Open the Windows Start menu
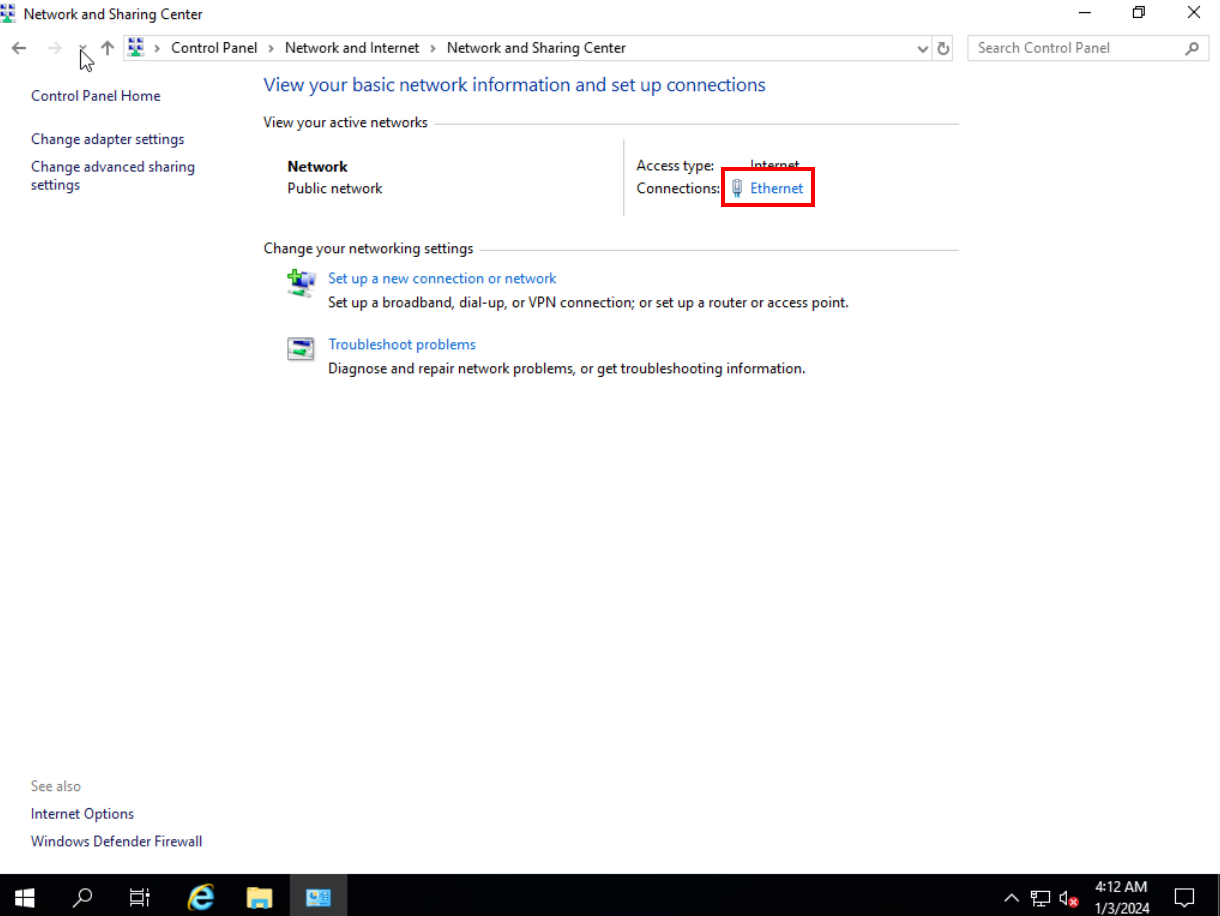Screen dimensions: 1220x916 coord(24,897)
